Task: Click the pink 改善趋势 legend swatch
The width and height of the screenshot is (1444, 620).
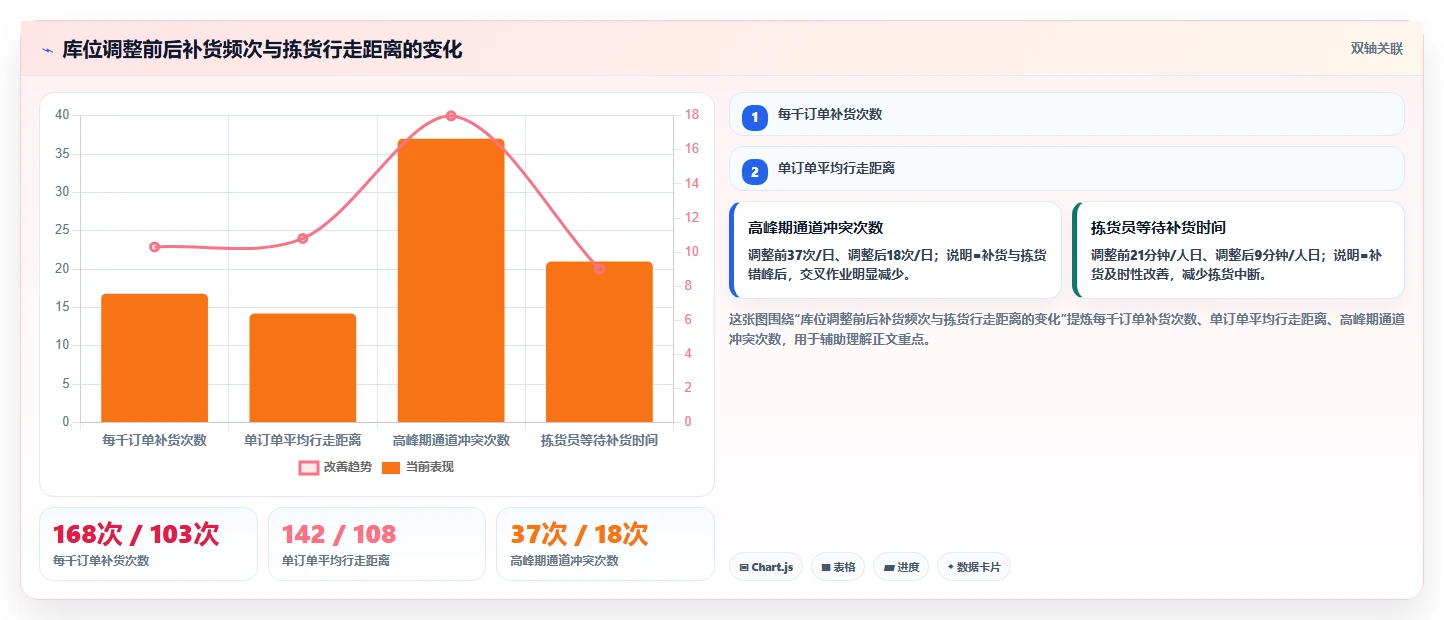Action: 308,467
